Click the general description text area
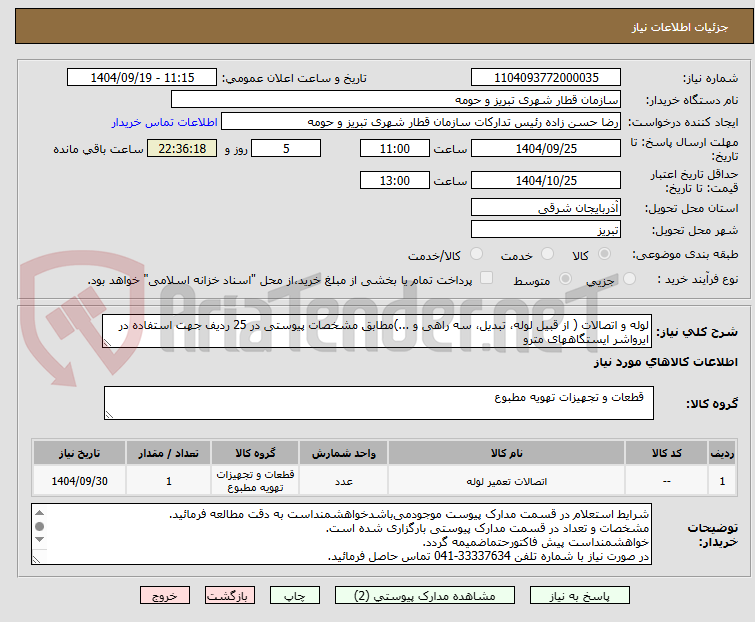Viewport: 755px width, 622px height. [x=377, y=332]
